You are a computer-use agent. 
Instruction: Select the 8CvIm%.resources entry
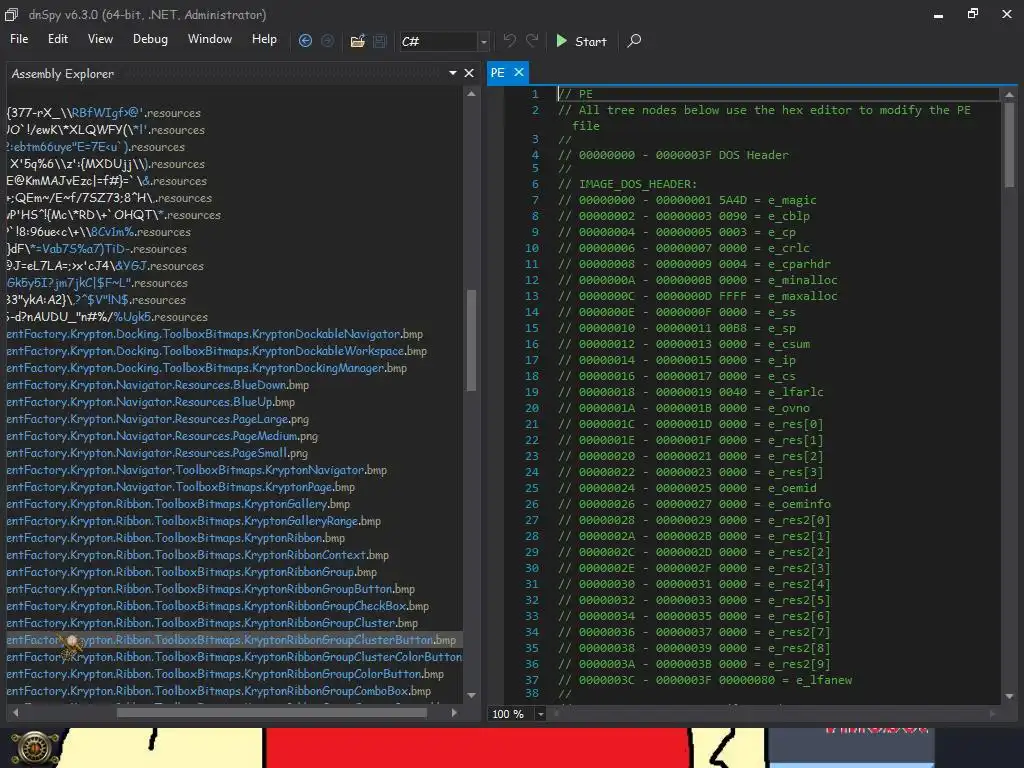click(x=99, y=232)
